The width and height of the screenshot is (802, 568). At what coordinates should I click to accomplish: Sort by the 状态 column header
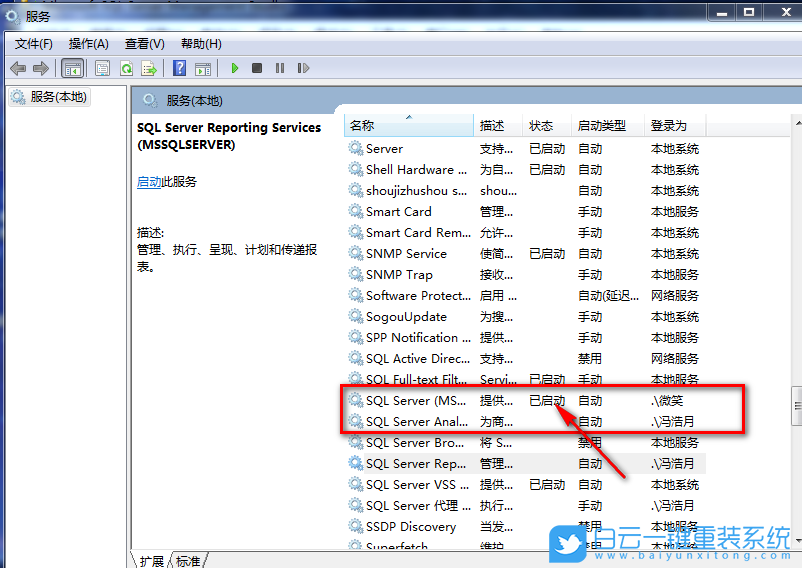point(546,126)
